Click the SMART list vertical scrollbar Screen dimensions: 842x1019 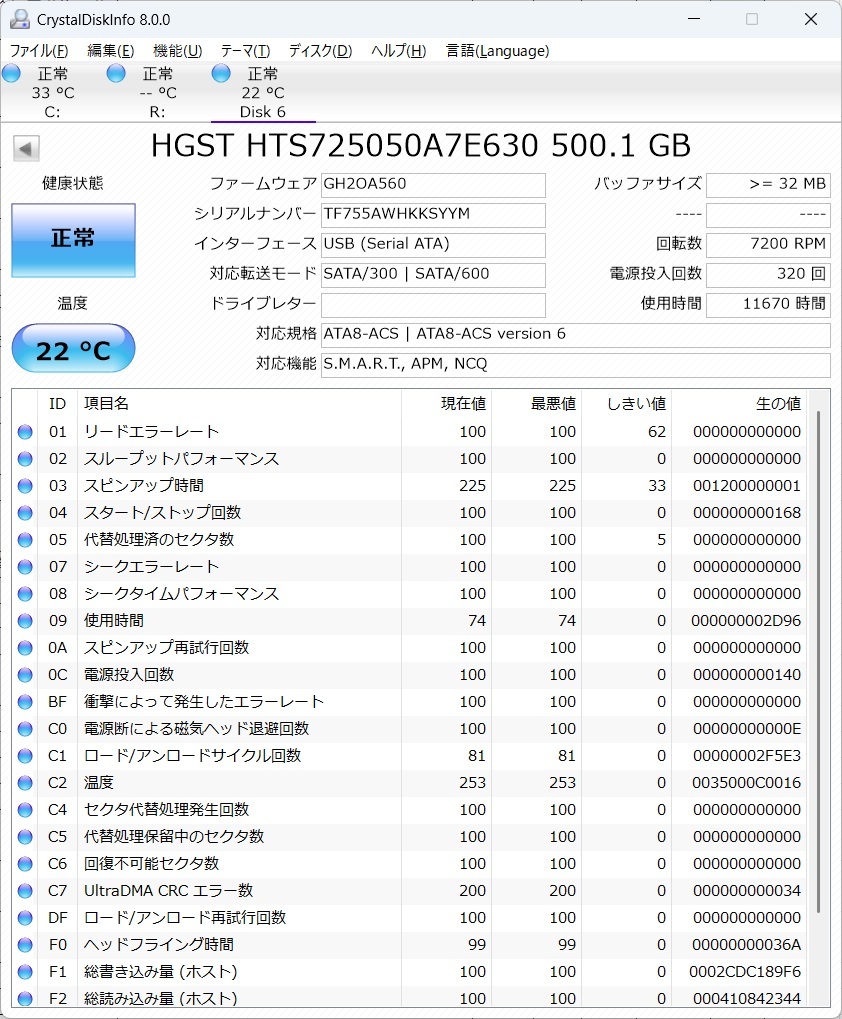818,661
